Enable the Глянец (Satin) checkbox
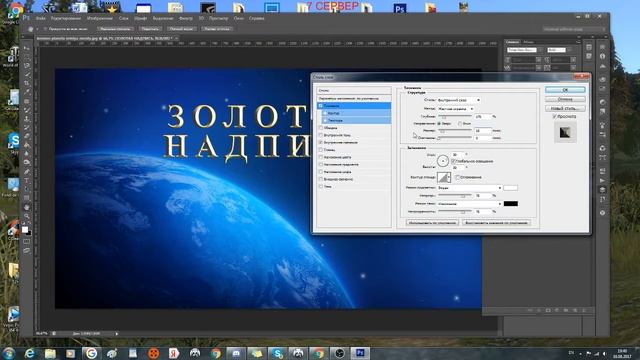The height and width of the screenshot is (360, 640). (321, 150)
